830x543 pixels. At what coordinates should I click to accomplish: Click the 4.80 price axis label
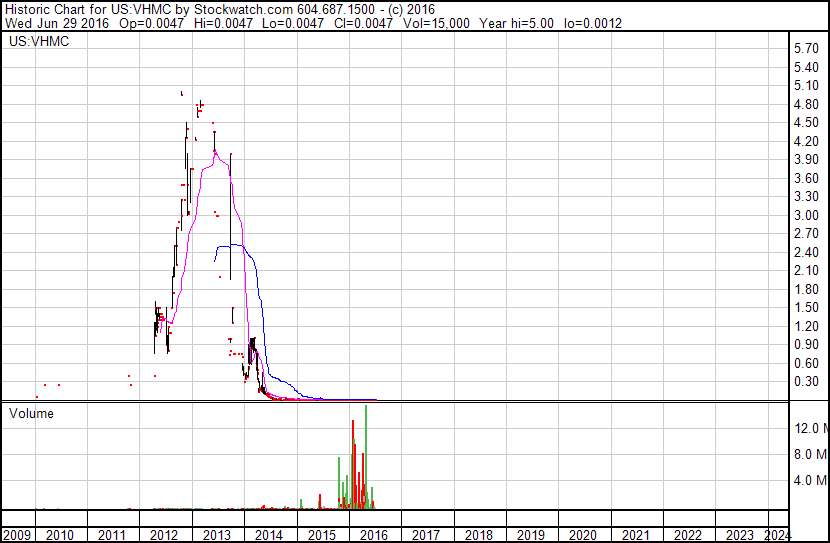(x=806, y=104)
